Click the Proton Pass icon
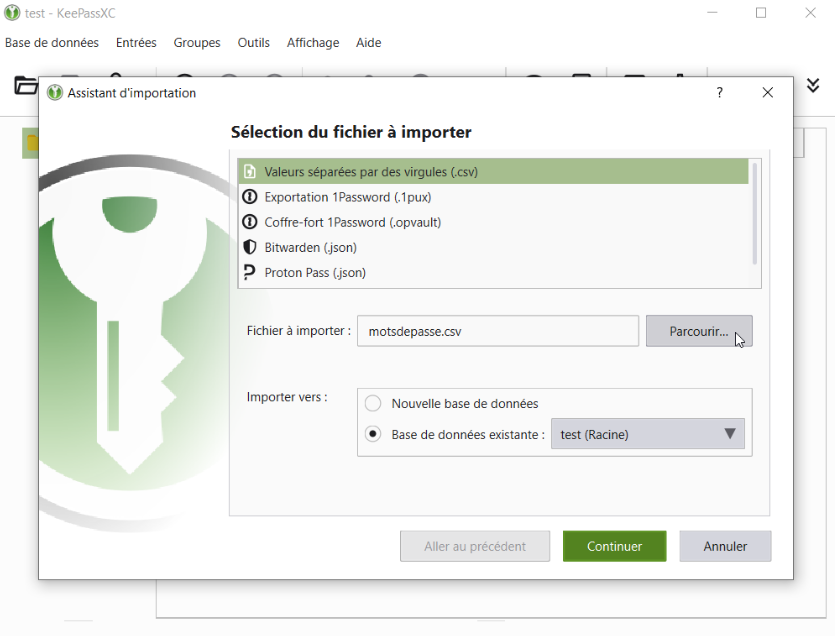835x636 pixels. [x=249, y=272]
